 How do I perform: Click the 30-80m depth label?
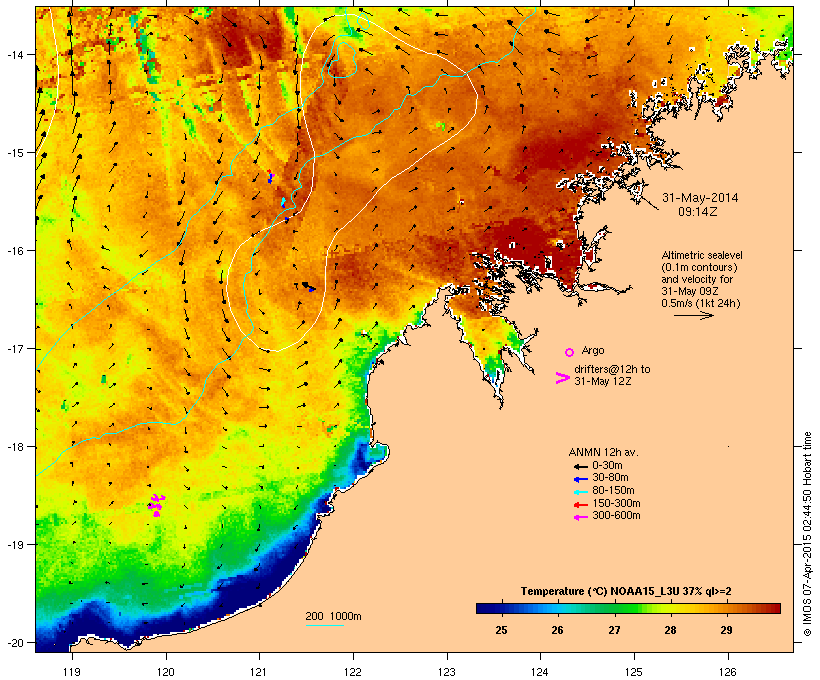click(610, 478)
